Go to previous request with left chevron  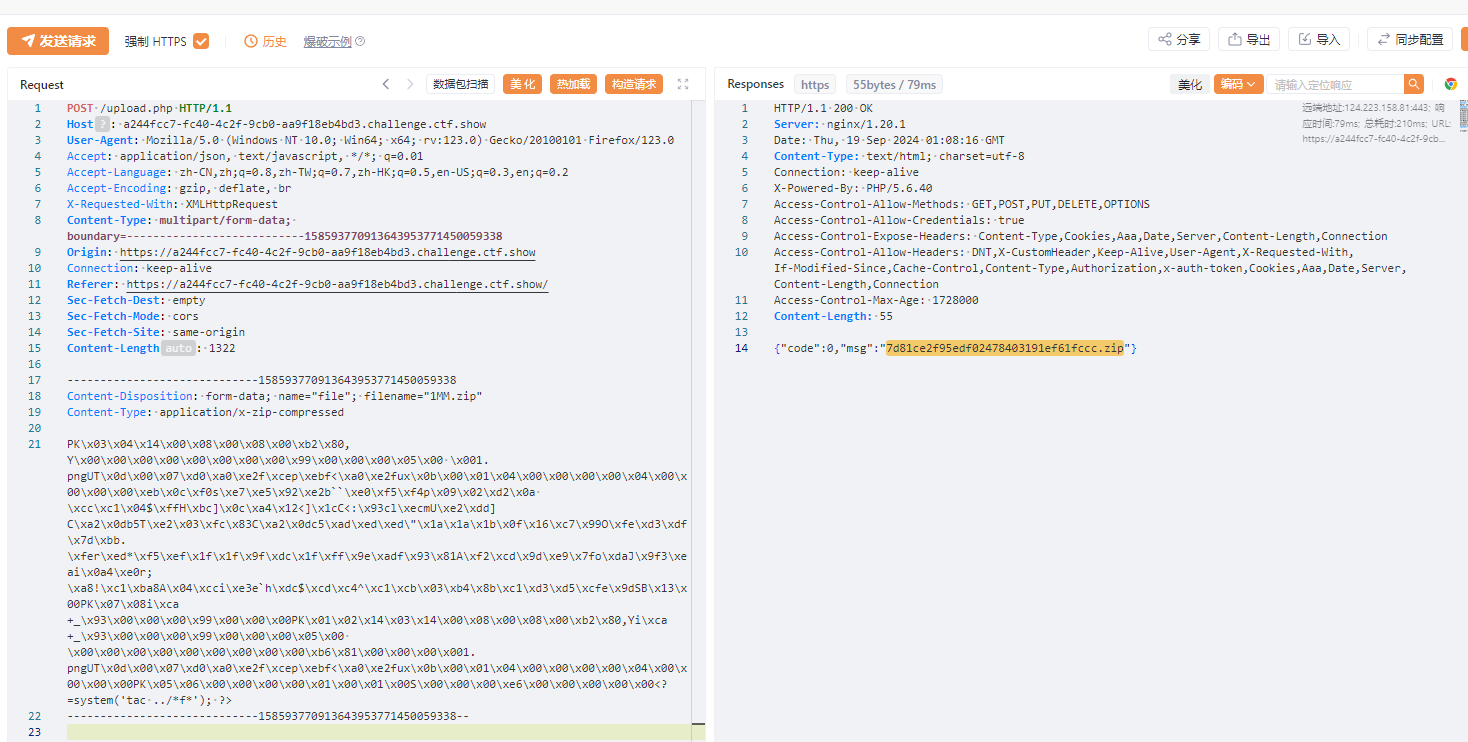point(386,84)
